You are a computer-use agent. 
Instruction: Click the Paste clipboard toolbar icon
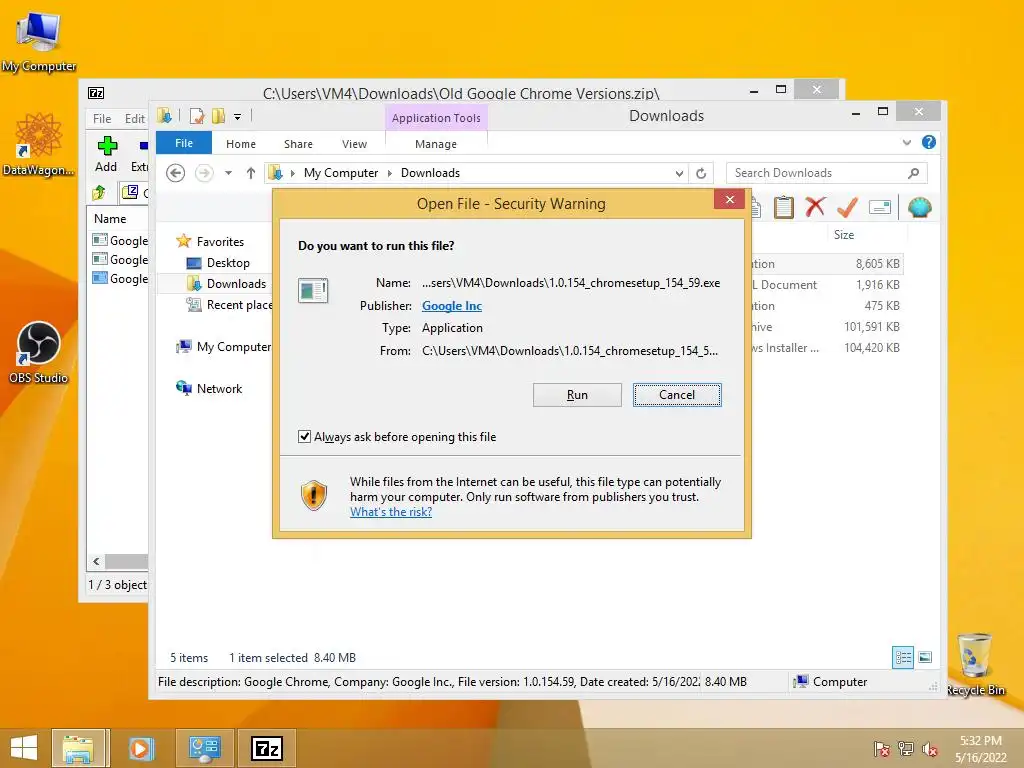click(x=783, y=208)
